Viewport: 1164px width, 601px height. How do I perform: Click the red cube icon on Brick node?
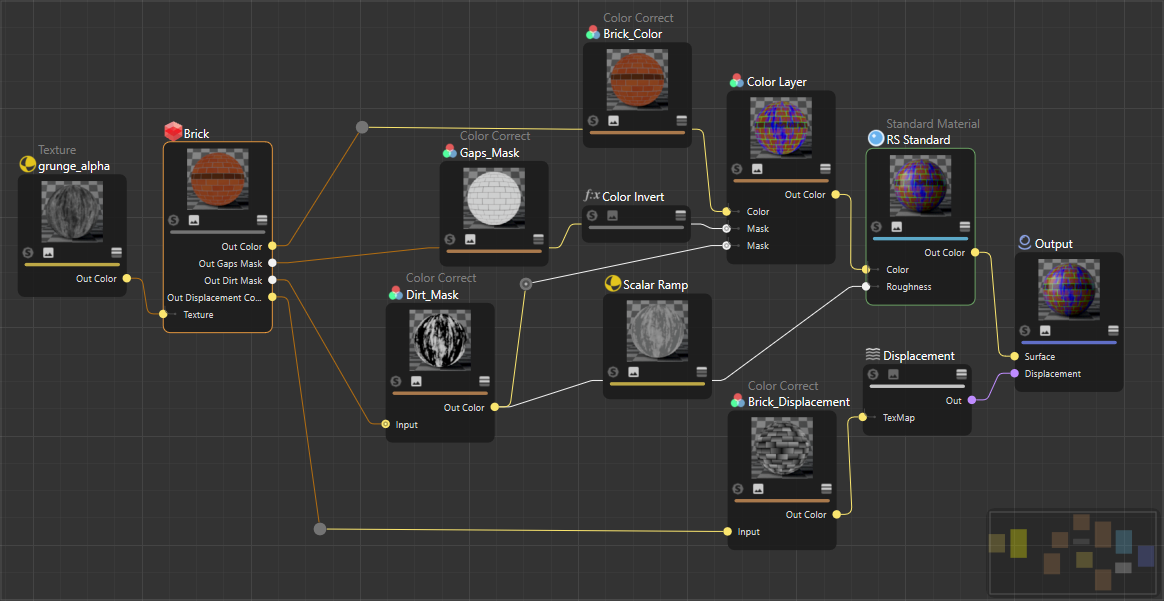point(173,133)
